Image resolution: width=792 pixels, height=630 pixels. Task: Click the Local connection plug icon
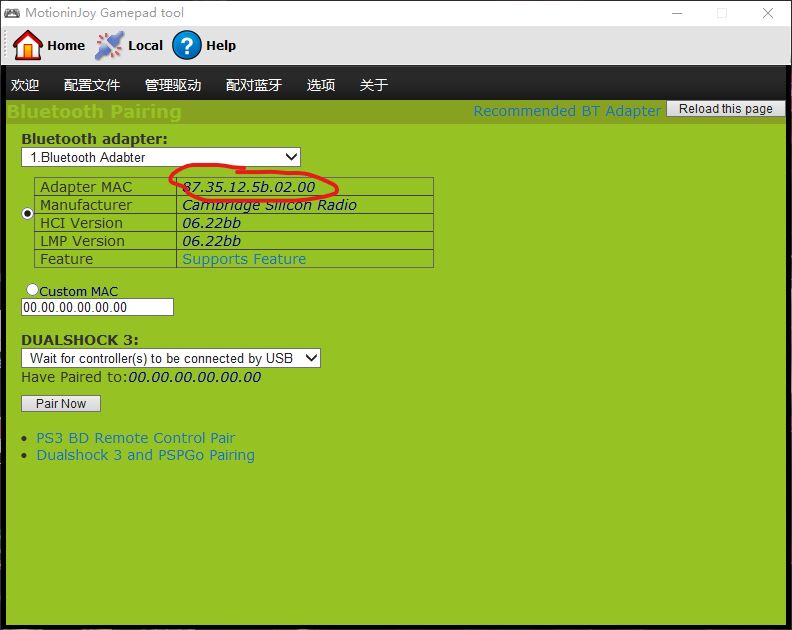point(109,45)
